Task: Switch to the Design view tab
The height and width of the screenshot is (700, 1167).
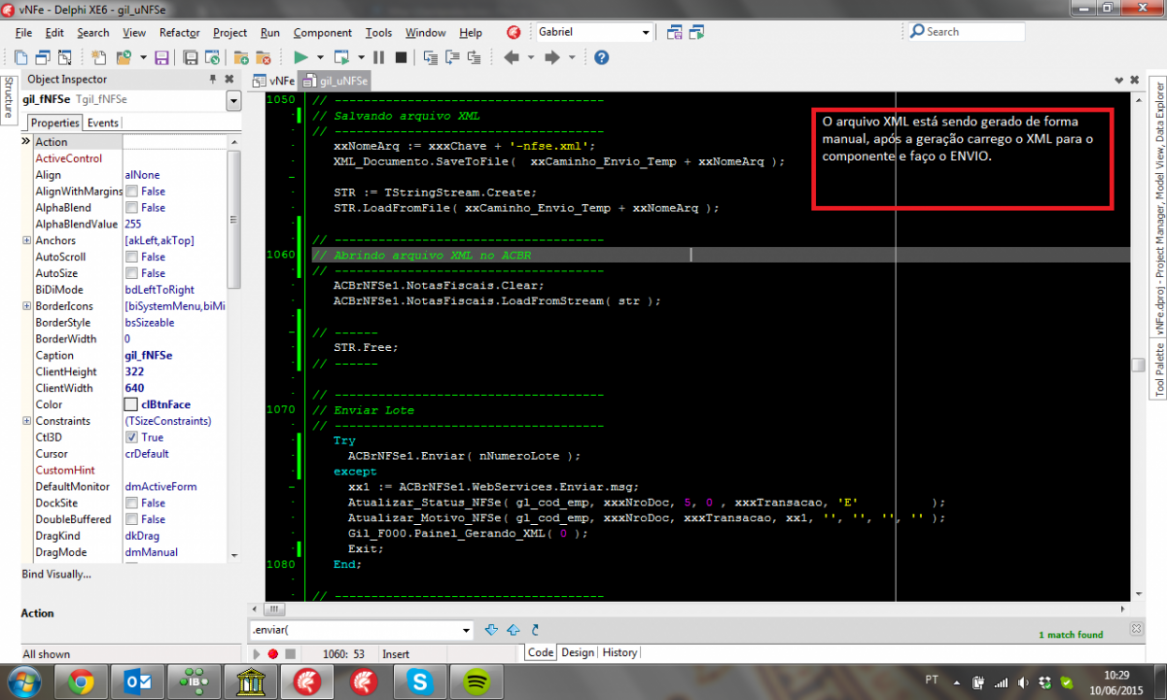Action: coord(578,652)
